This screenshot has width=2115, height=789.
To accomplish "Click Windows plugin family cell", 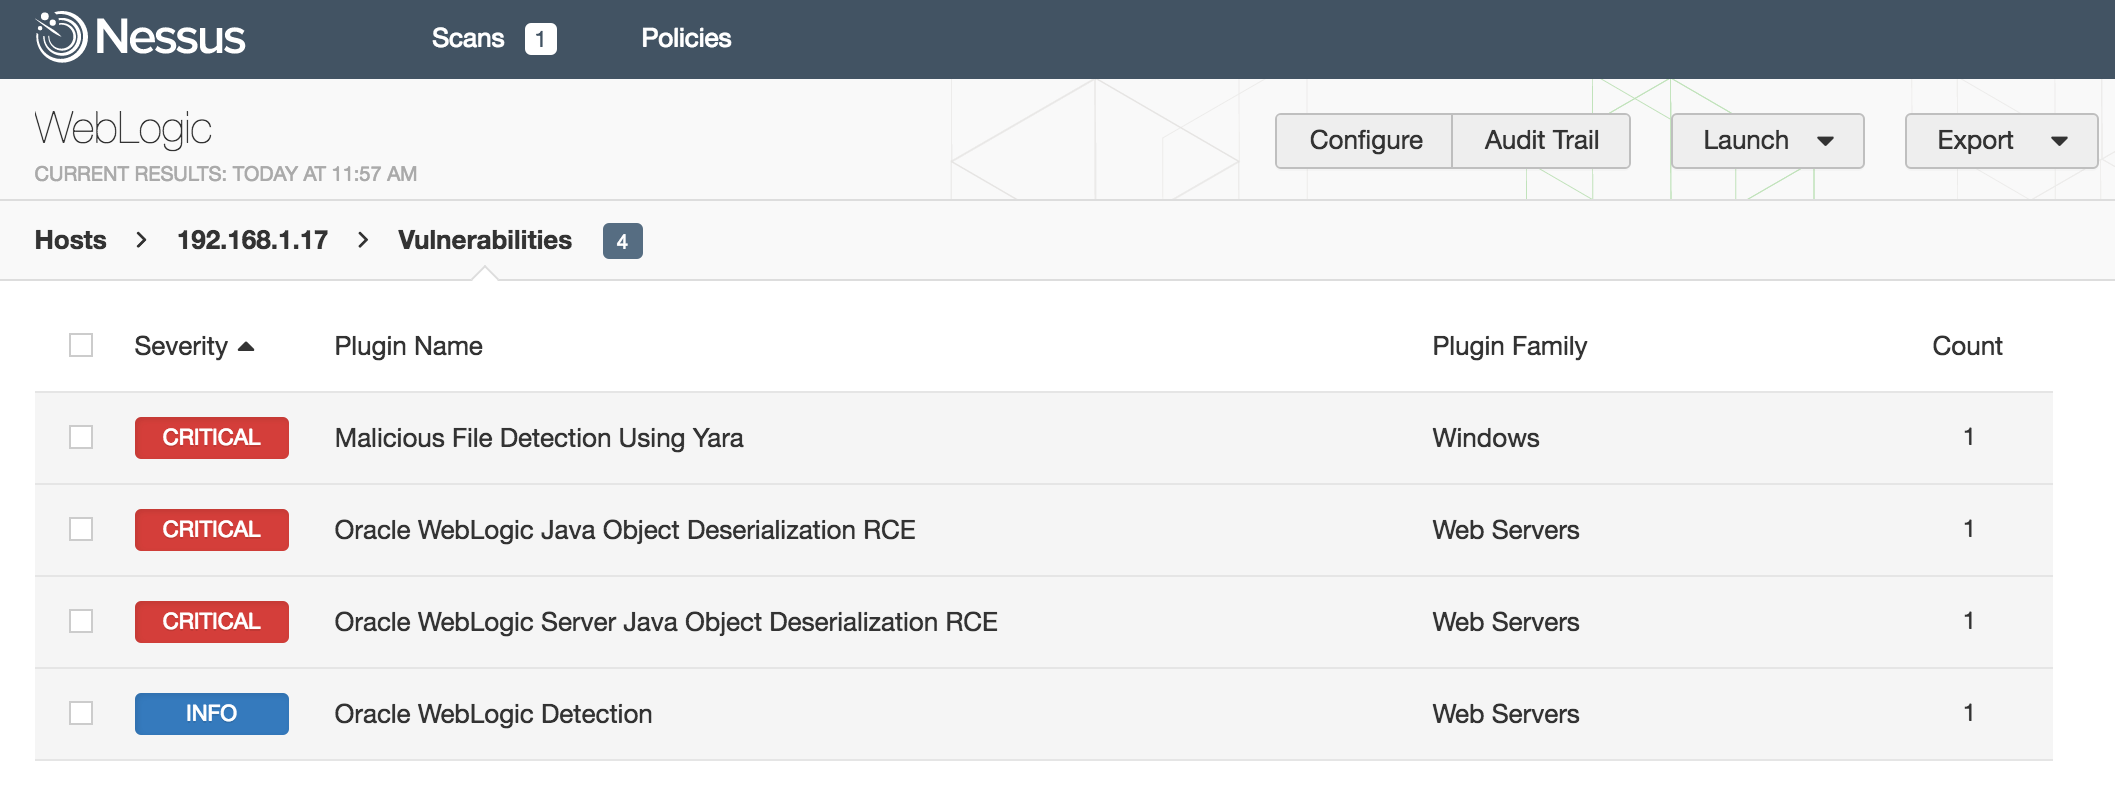I will pyautogui.click(x=1485, y=438).
